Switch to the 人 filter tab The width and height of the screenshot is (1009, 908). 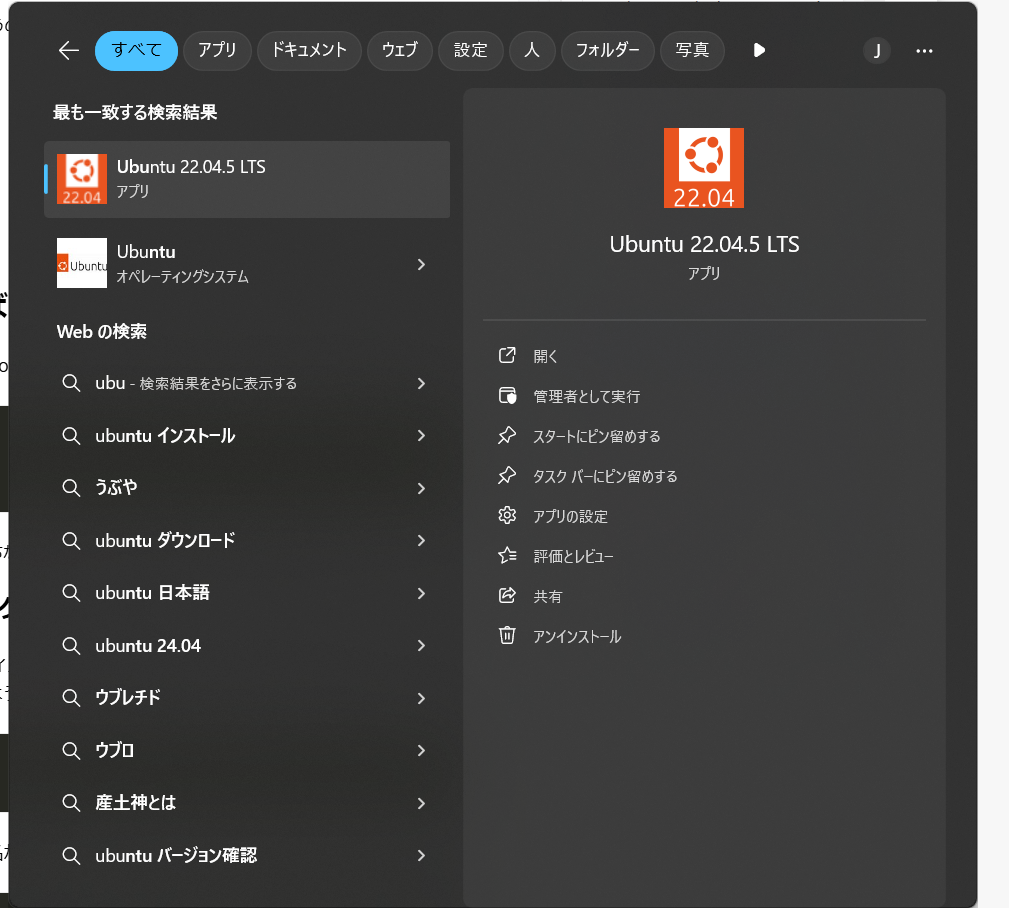532,50
